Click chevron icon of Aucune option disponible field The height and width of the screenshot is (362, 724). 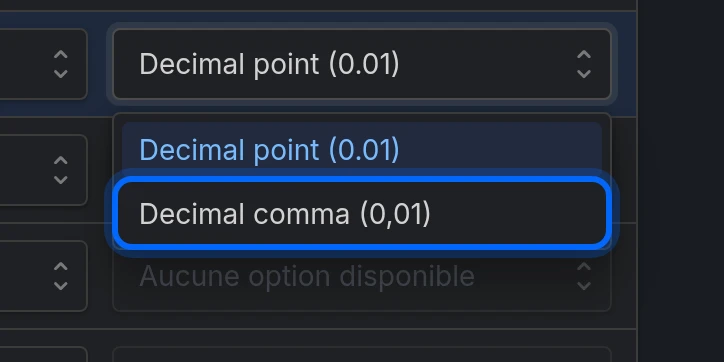(584, 276)
